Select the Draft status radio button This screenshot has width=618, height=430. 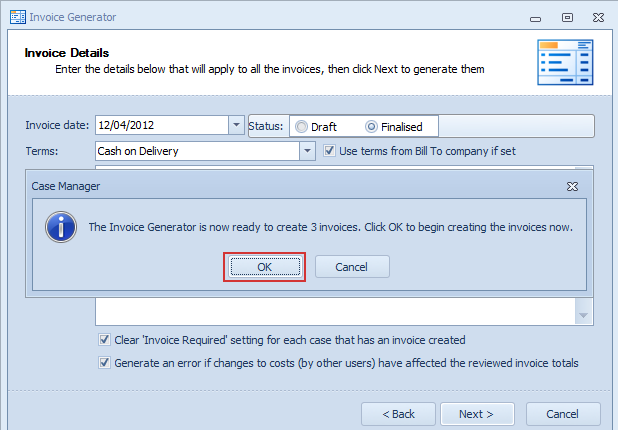pyautogui.click(x=302, y=127)
